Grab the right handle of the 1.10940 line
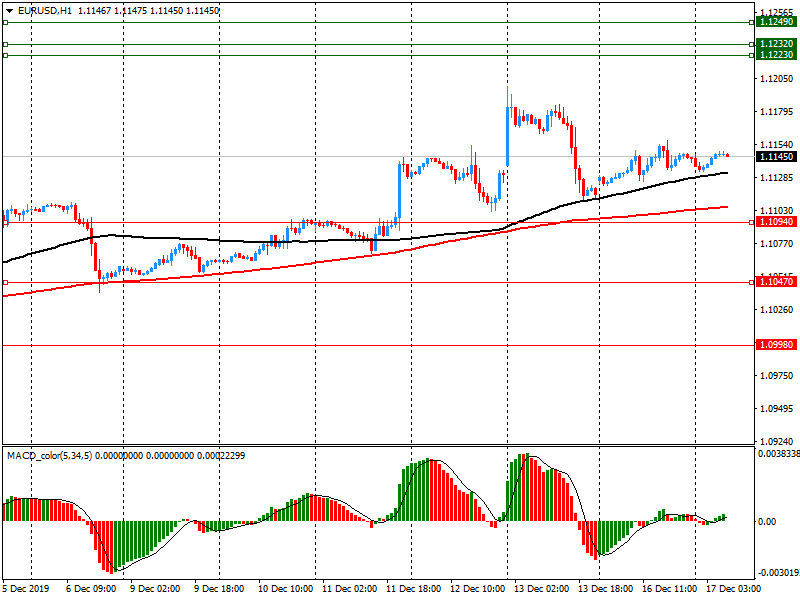This screenshot has height=600, width=800. click(752, 222)
